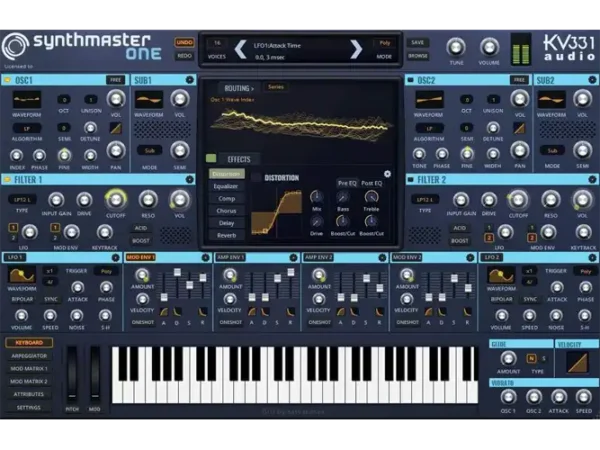
Task: Click the Filter 1 Cutoff knob
Action: [115, 199]
